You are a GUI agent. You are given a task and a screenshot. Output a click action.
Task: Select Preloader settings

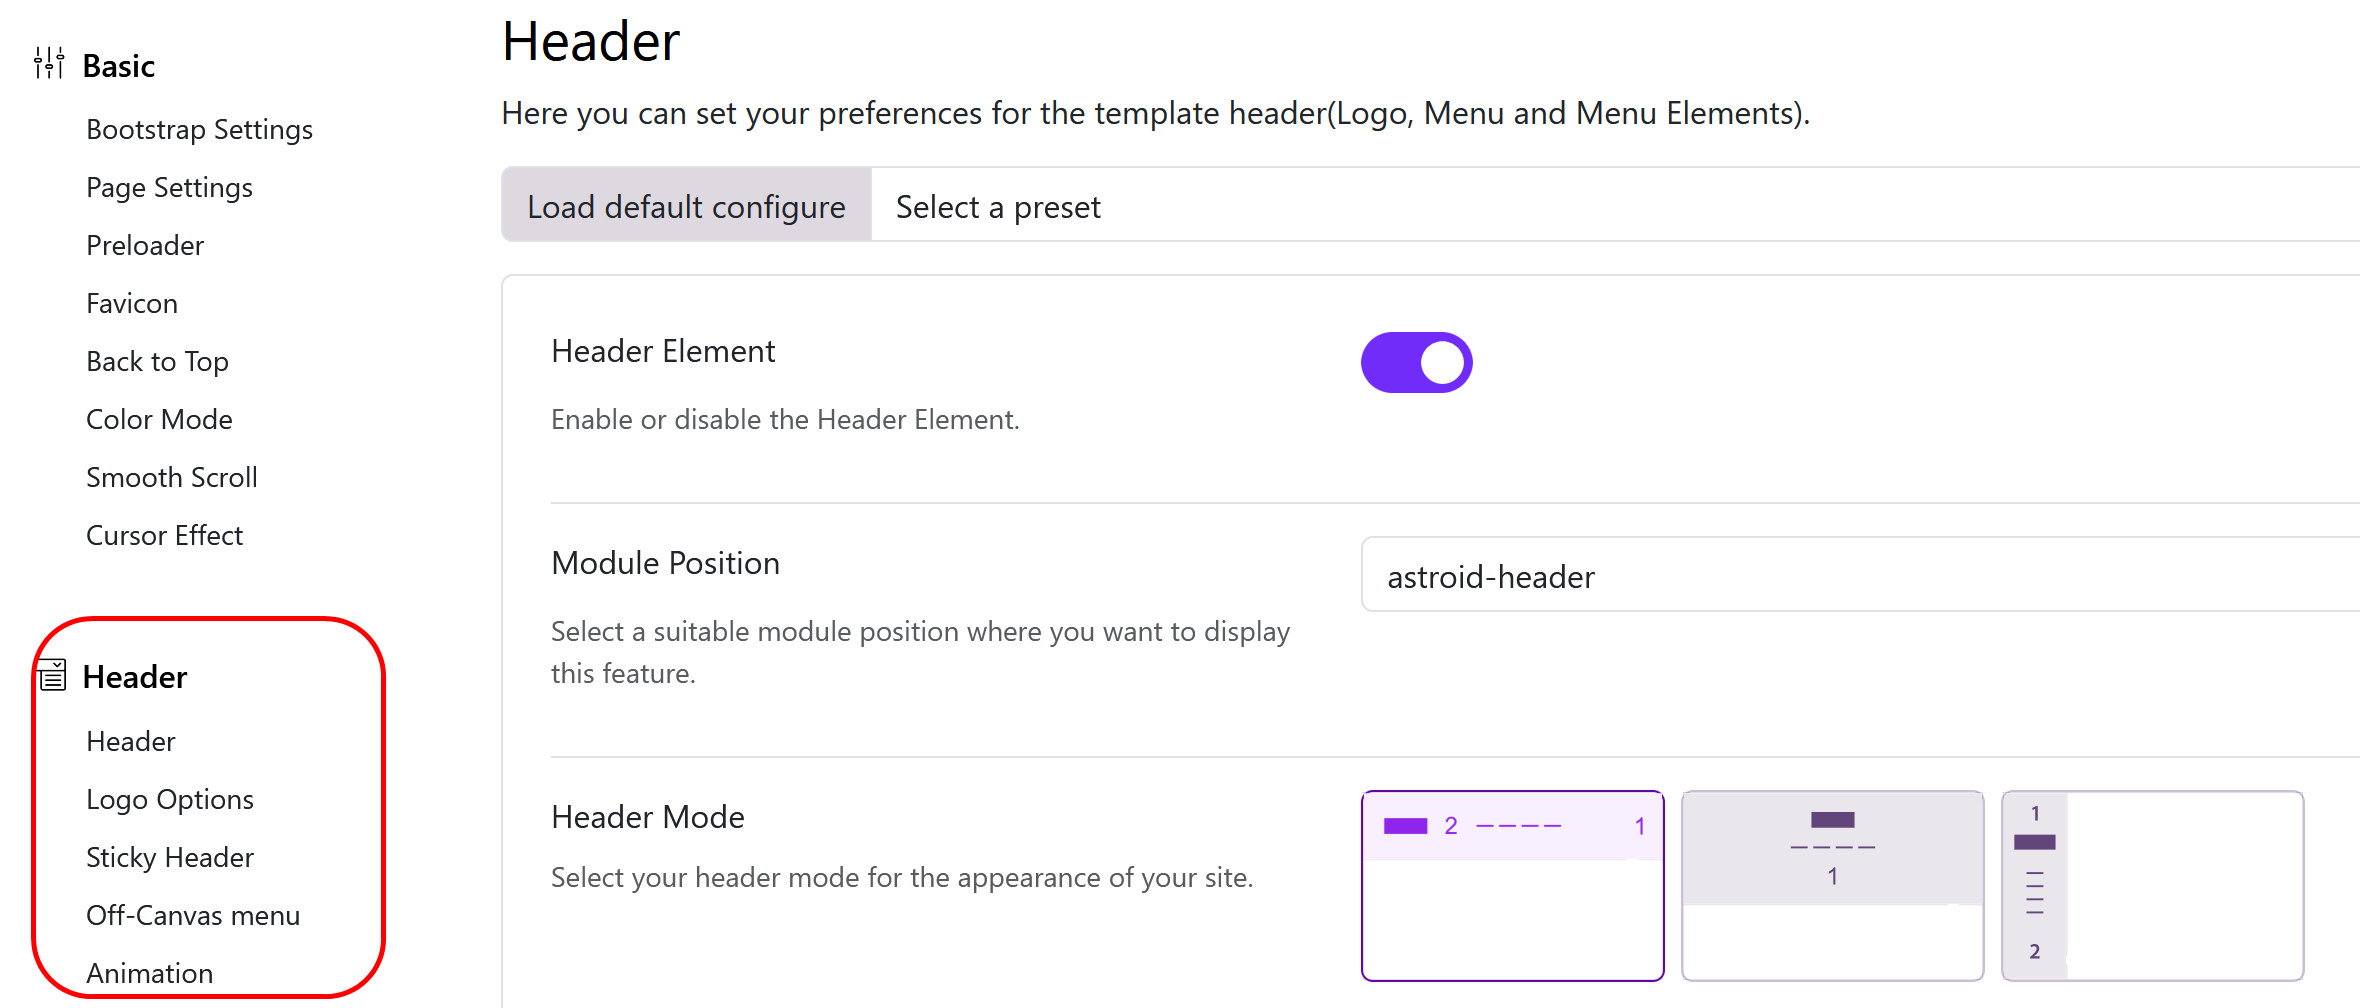click(x=144, y=245)
